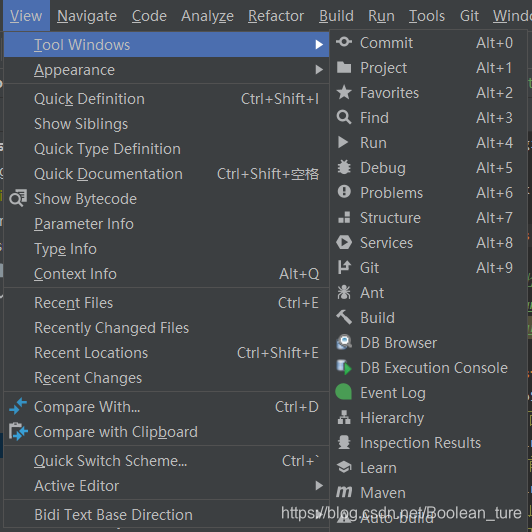Image resolution: width=532 pixels, height=532 pixels.
Task: Select the Problems exclamation icon
Action: 344,192
